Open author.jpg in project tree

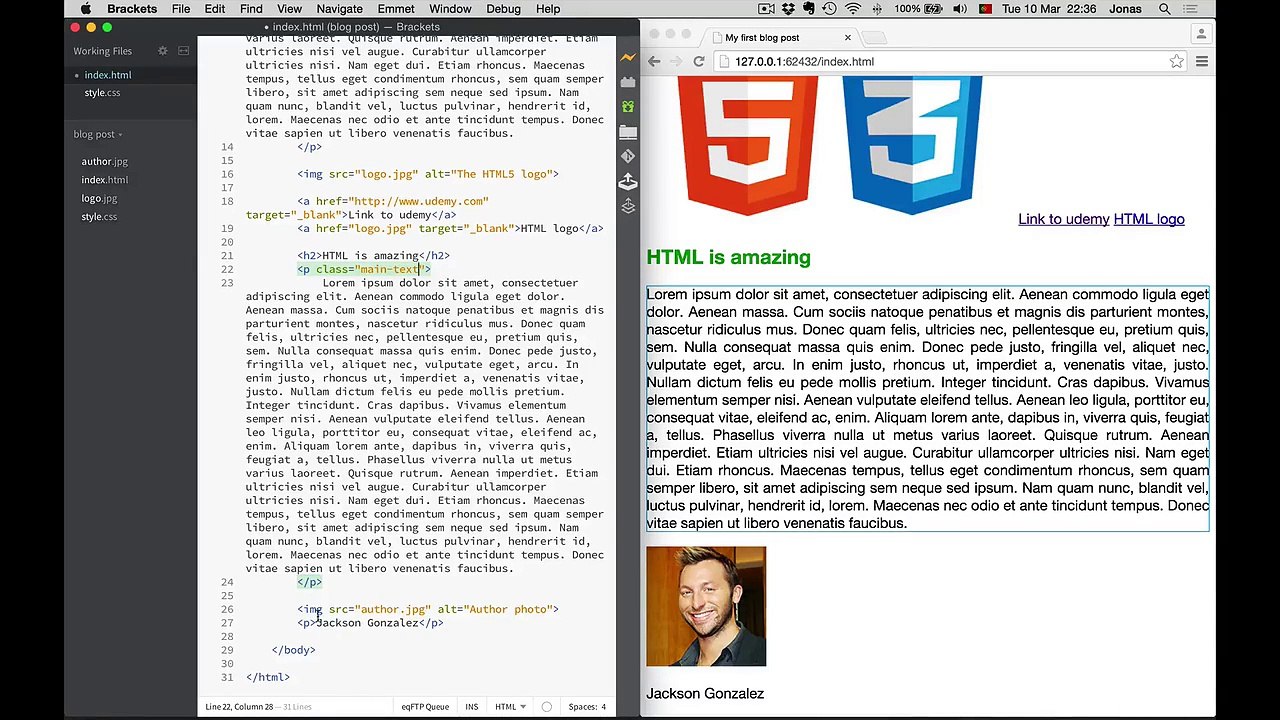tap(104, 162)
